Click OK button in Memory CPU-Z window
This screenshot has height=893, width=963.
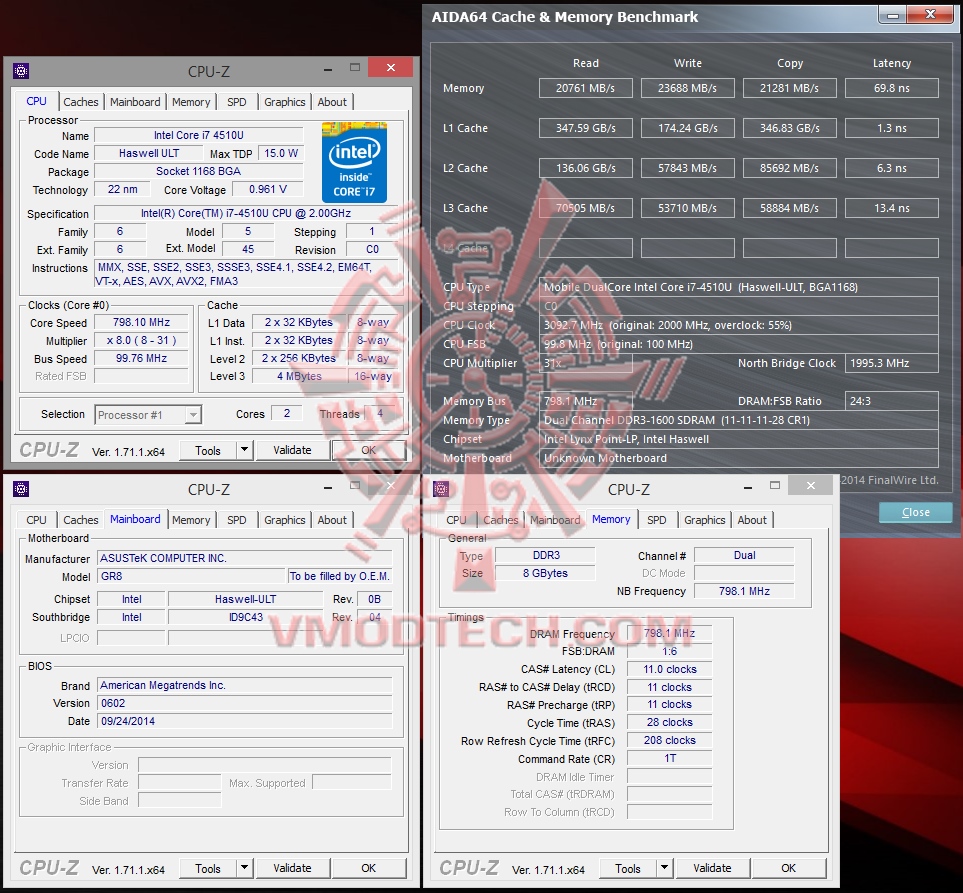pyautogui.click(x=789, y=868)
